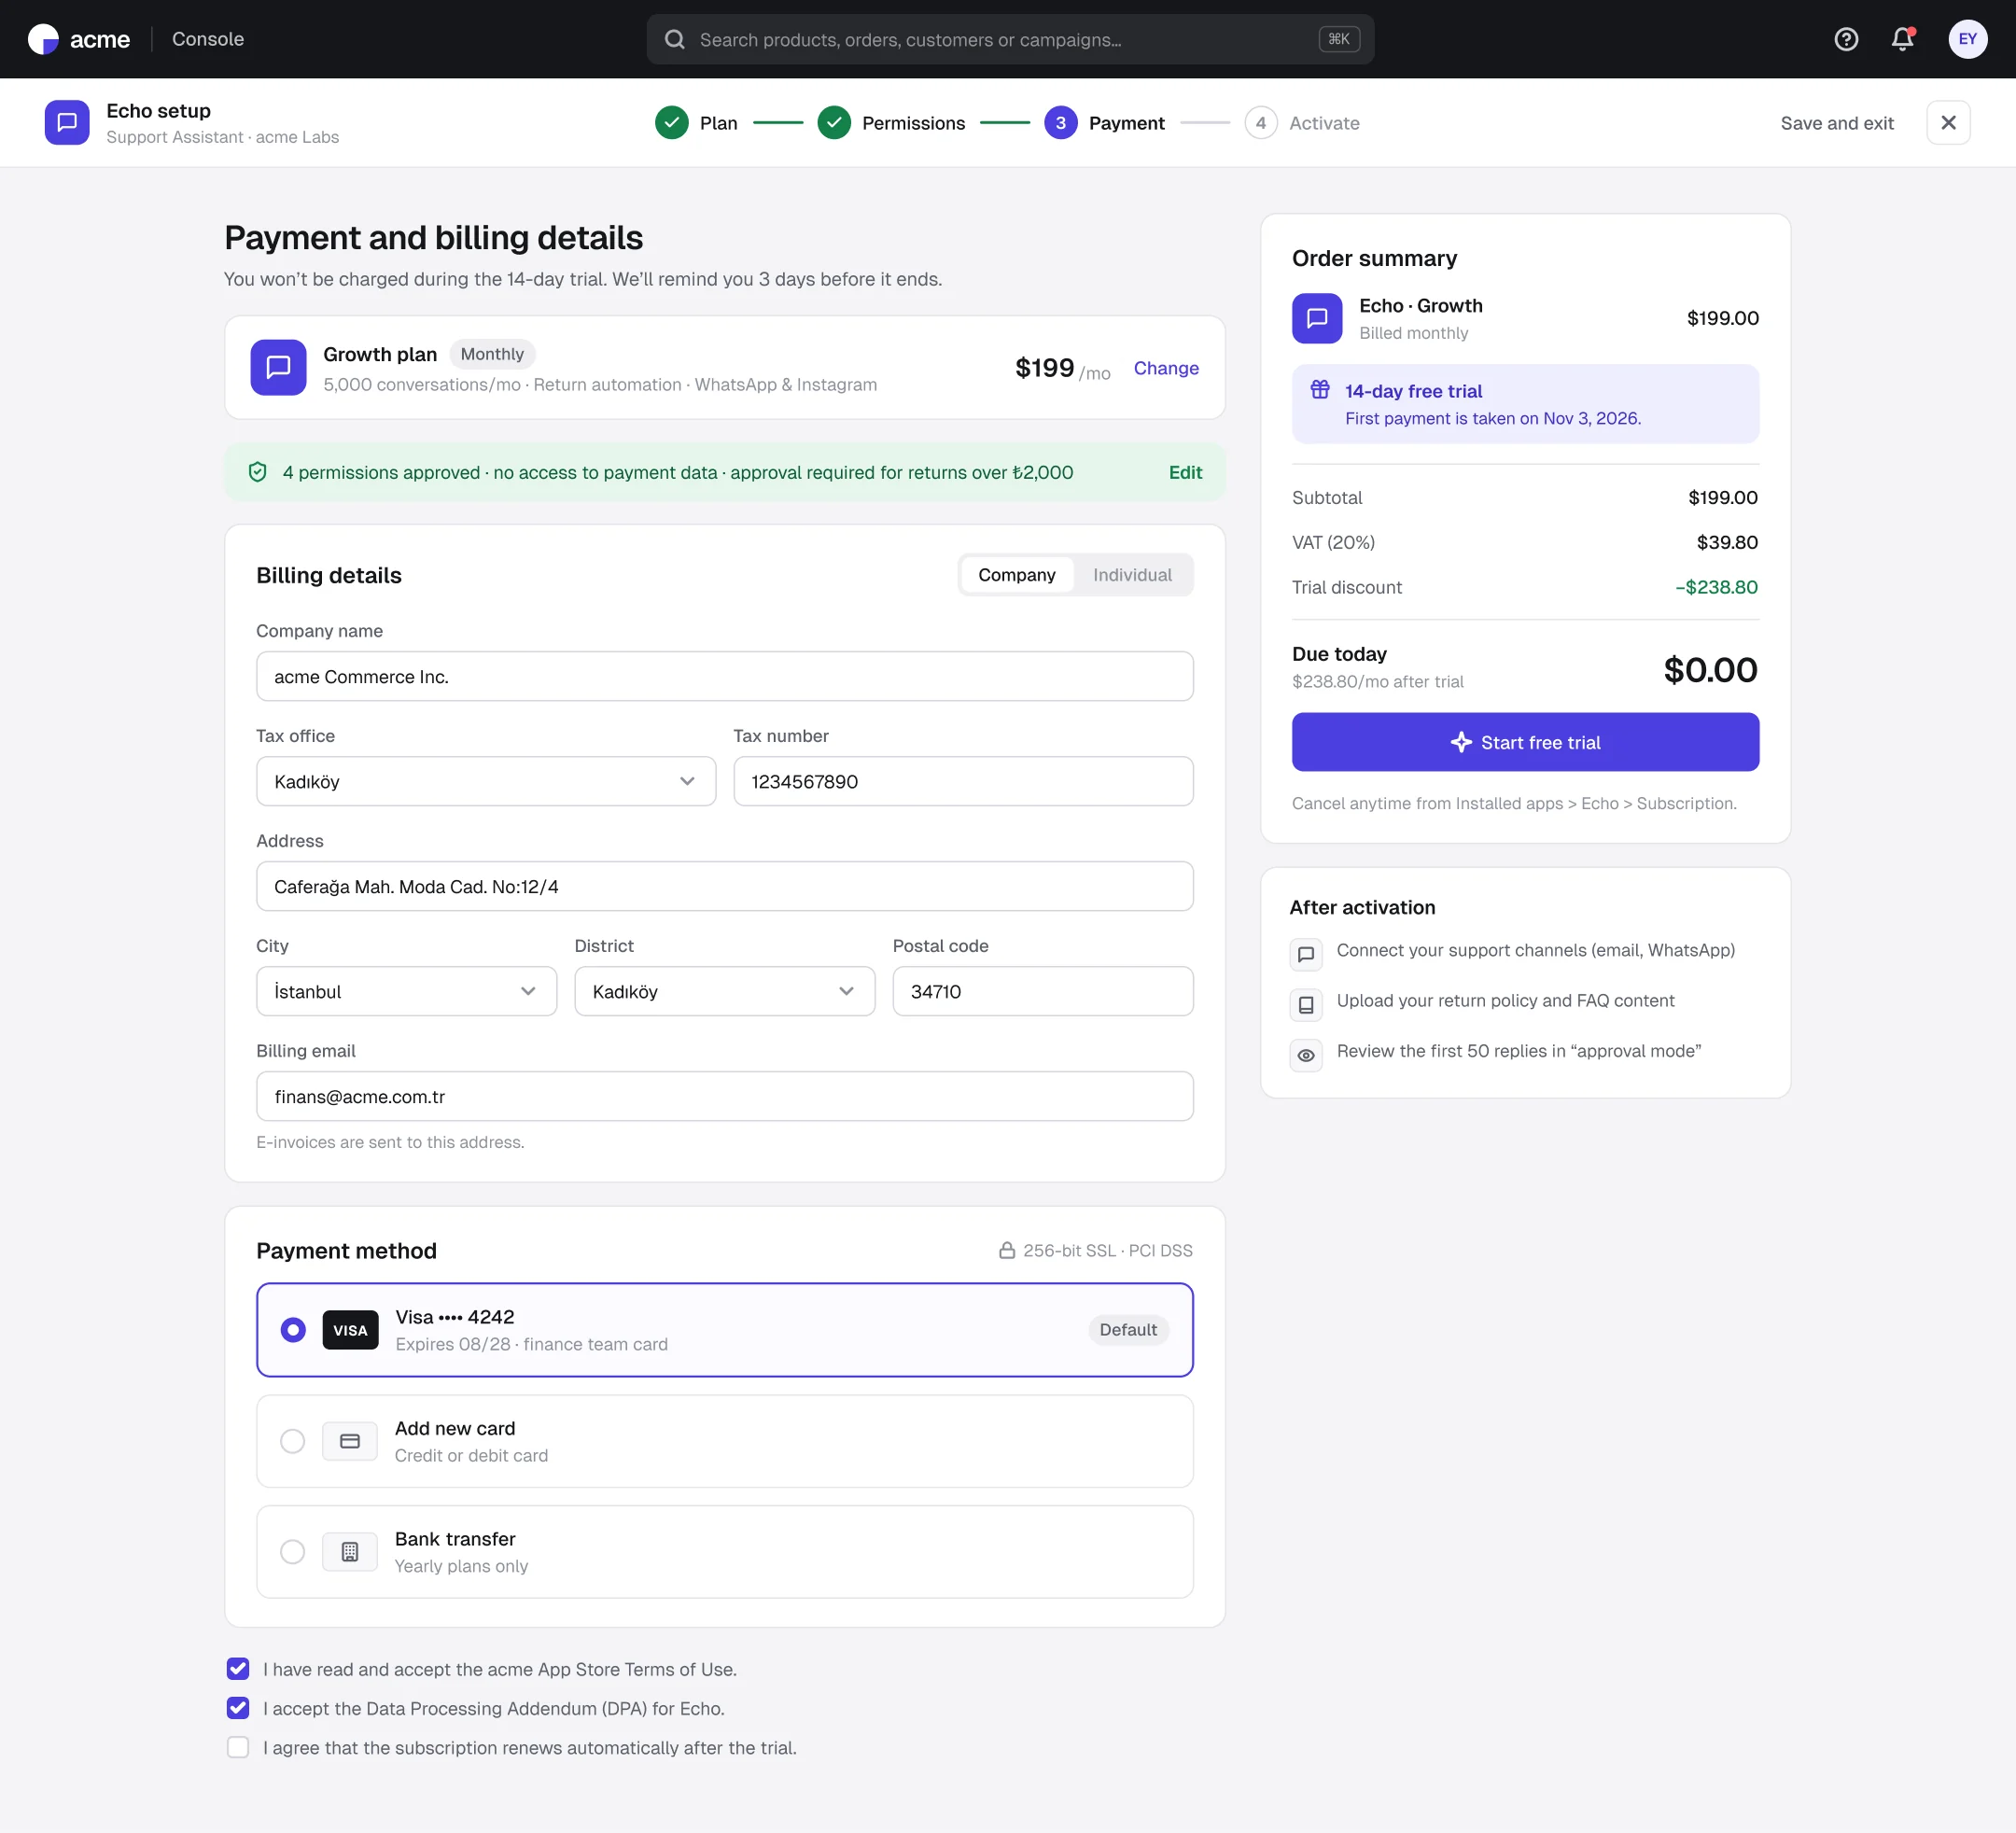Click Edit on the permissions banner
The image size is (2016, 1833).
pyautogui.click(x=1185, y=472)
